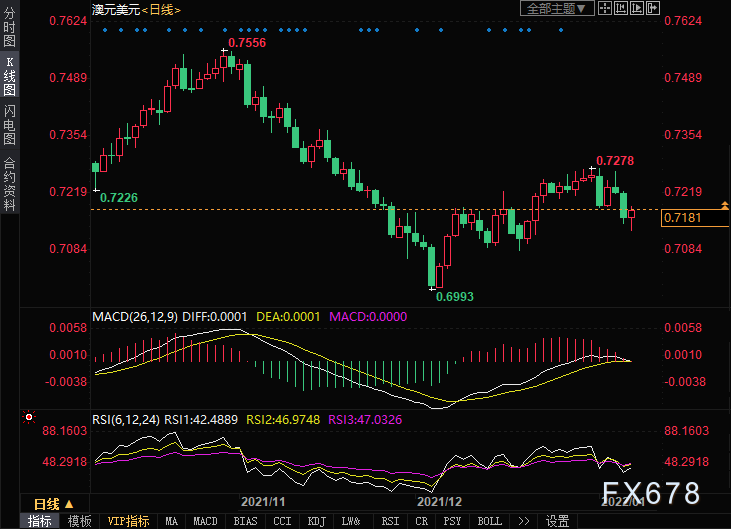The width and height of the screenshot is (731, 529).
Task: Open the 设置 settings button
Action: (557, 521)
